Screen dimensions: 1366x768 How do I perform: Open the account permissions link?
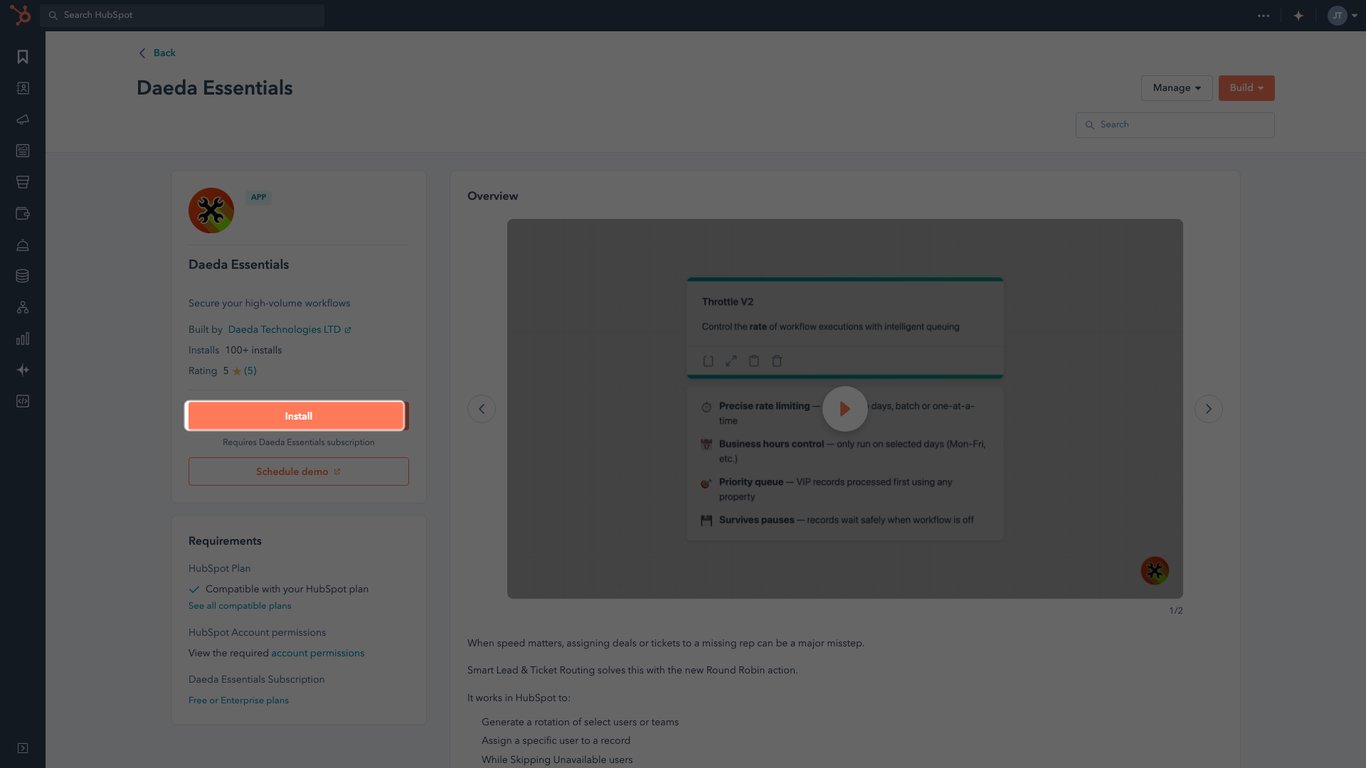(318, 653)
